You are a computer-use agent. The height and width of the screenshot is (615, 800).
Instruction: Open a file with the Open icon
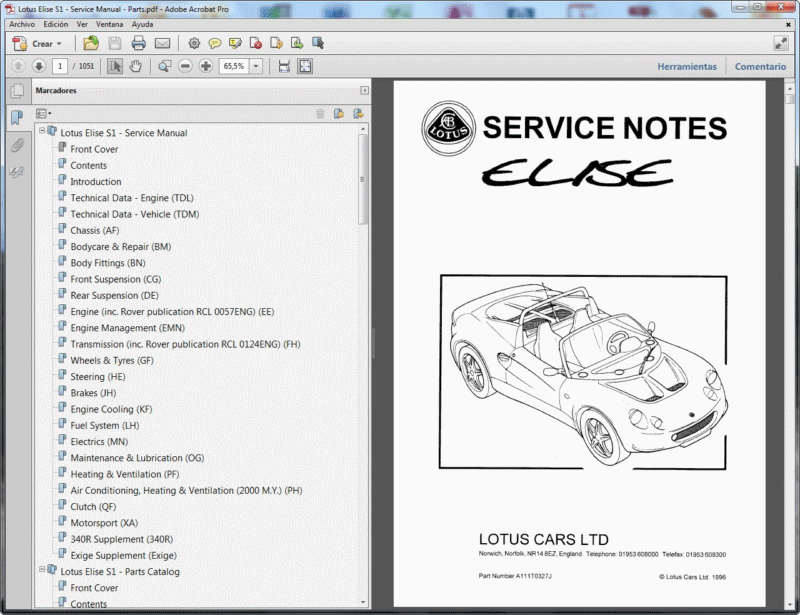[92, 43]
